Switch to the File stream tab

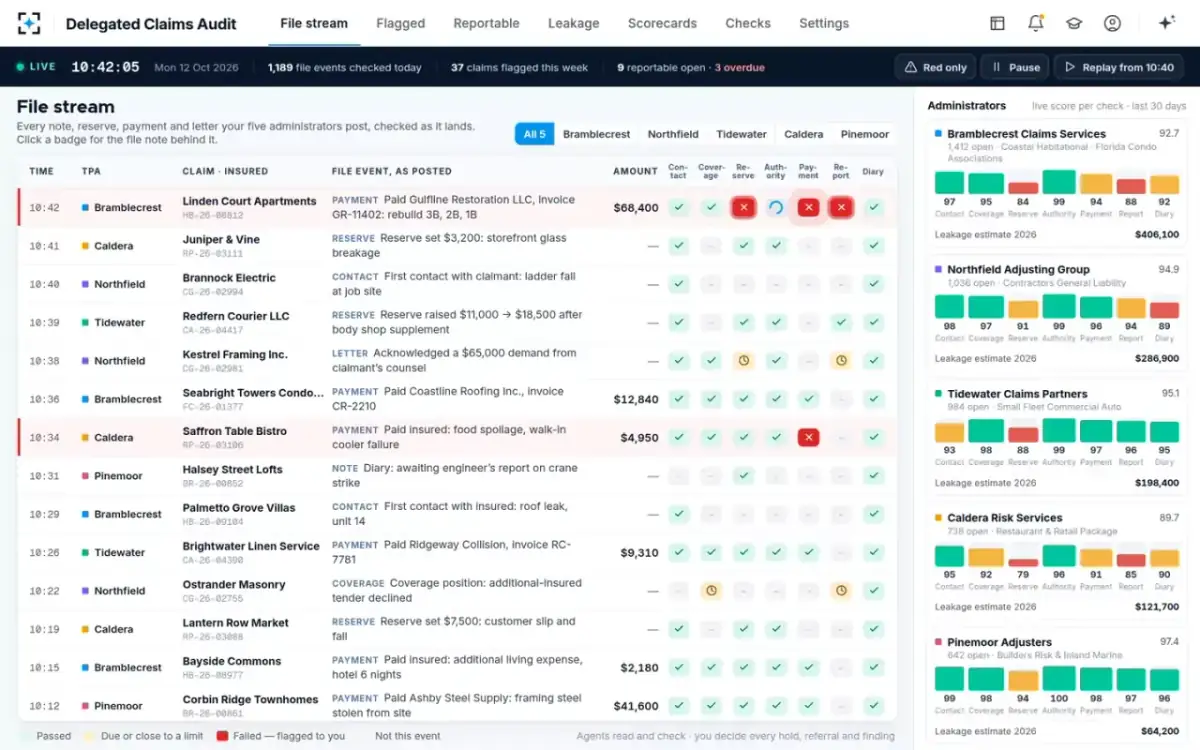coord(314,23)
